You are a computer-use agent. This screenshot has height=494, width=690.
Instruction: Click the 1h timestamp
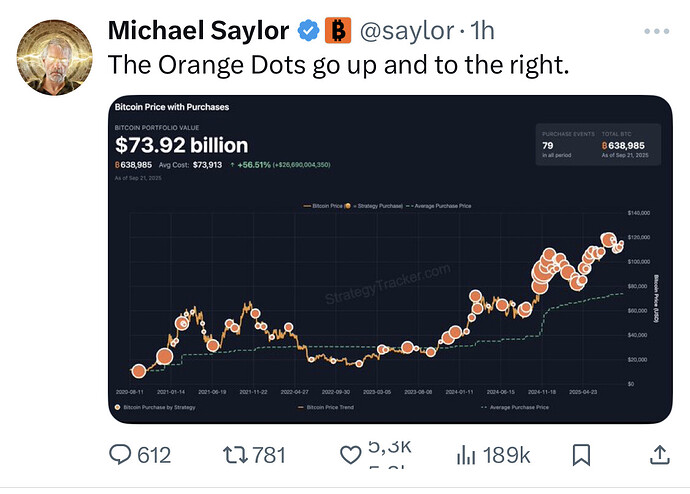click(x=481, y=31)
